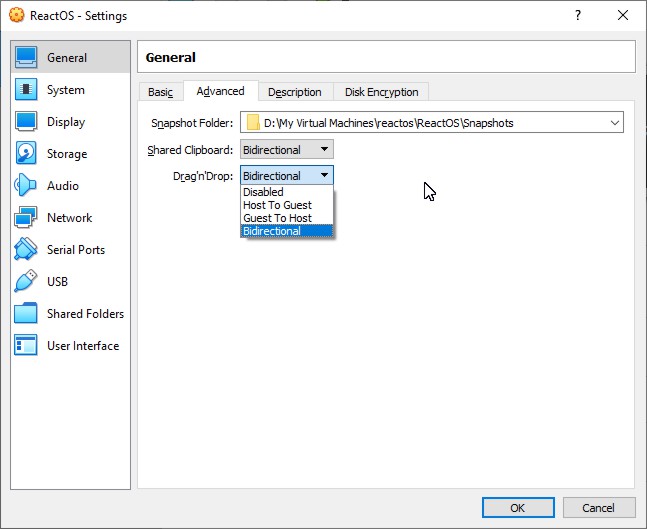This screenshot has height=529, width=647.
Task: Select the Shared Folders folder icon
Action: (26, 313)
